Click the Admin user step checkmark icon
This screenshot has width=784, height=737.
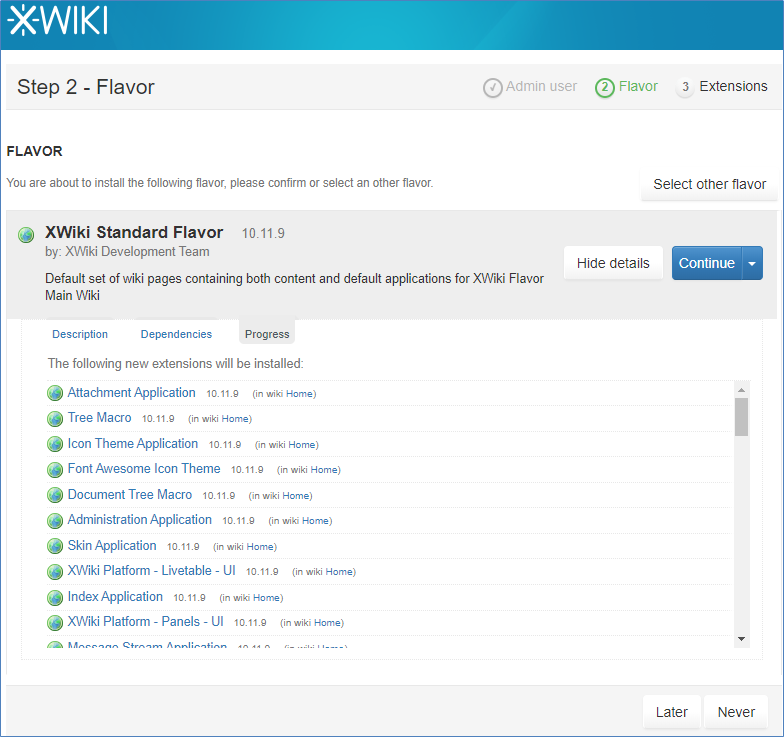(x=492, y=88)
